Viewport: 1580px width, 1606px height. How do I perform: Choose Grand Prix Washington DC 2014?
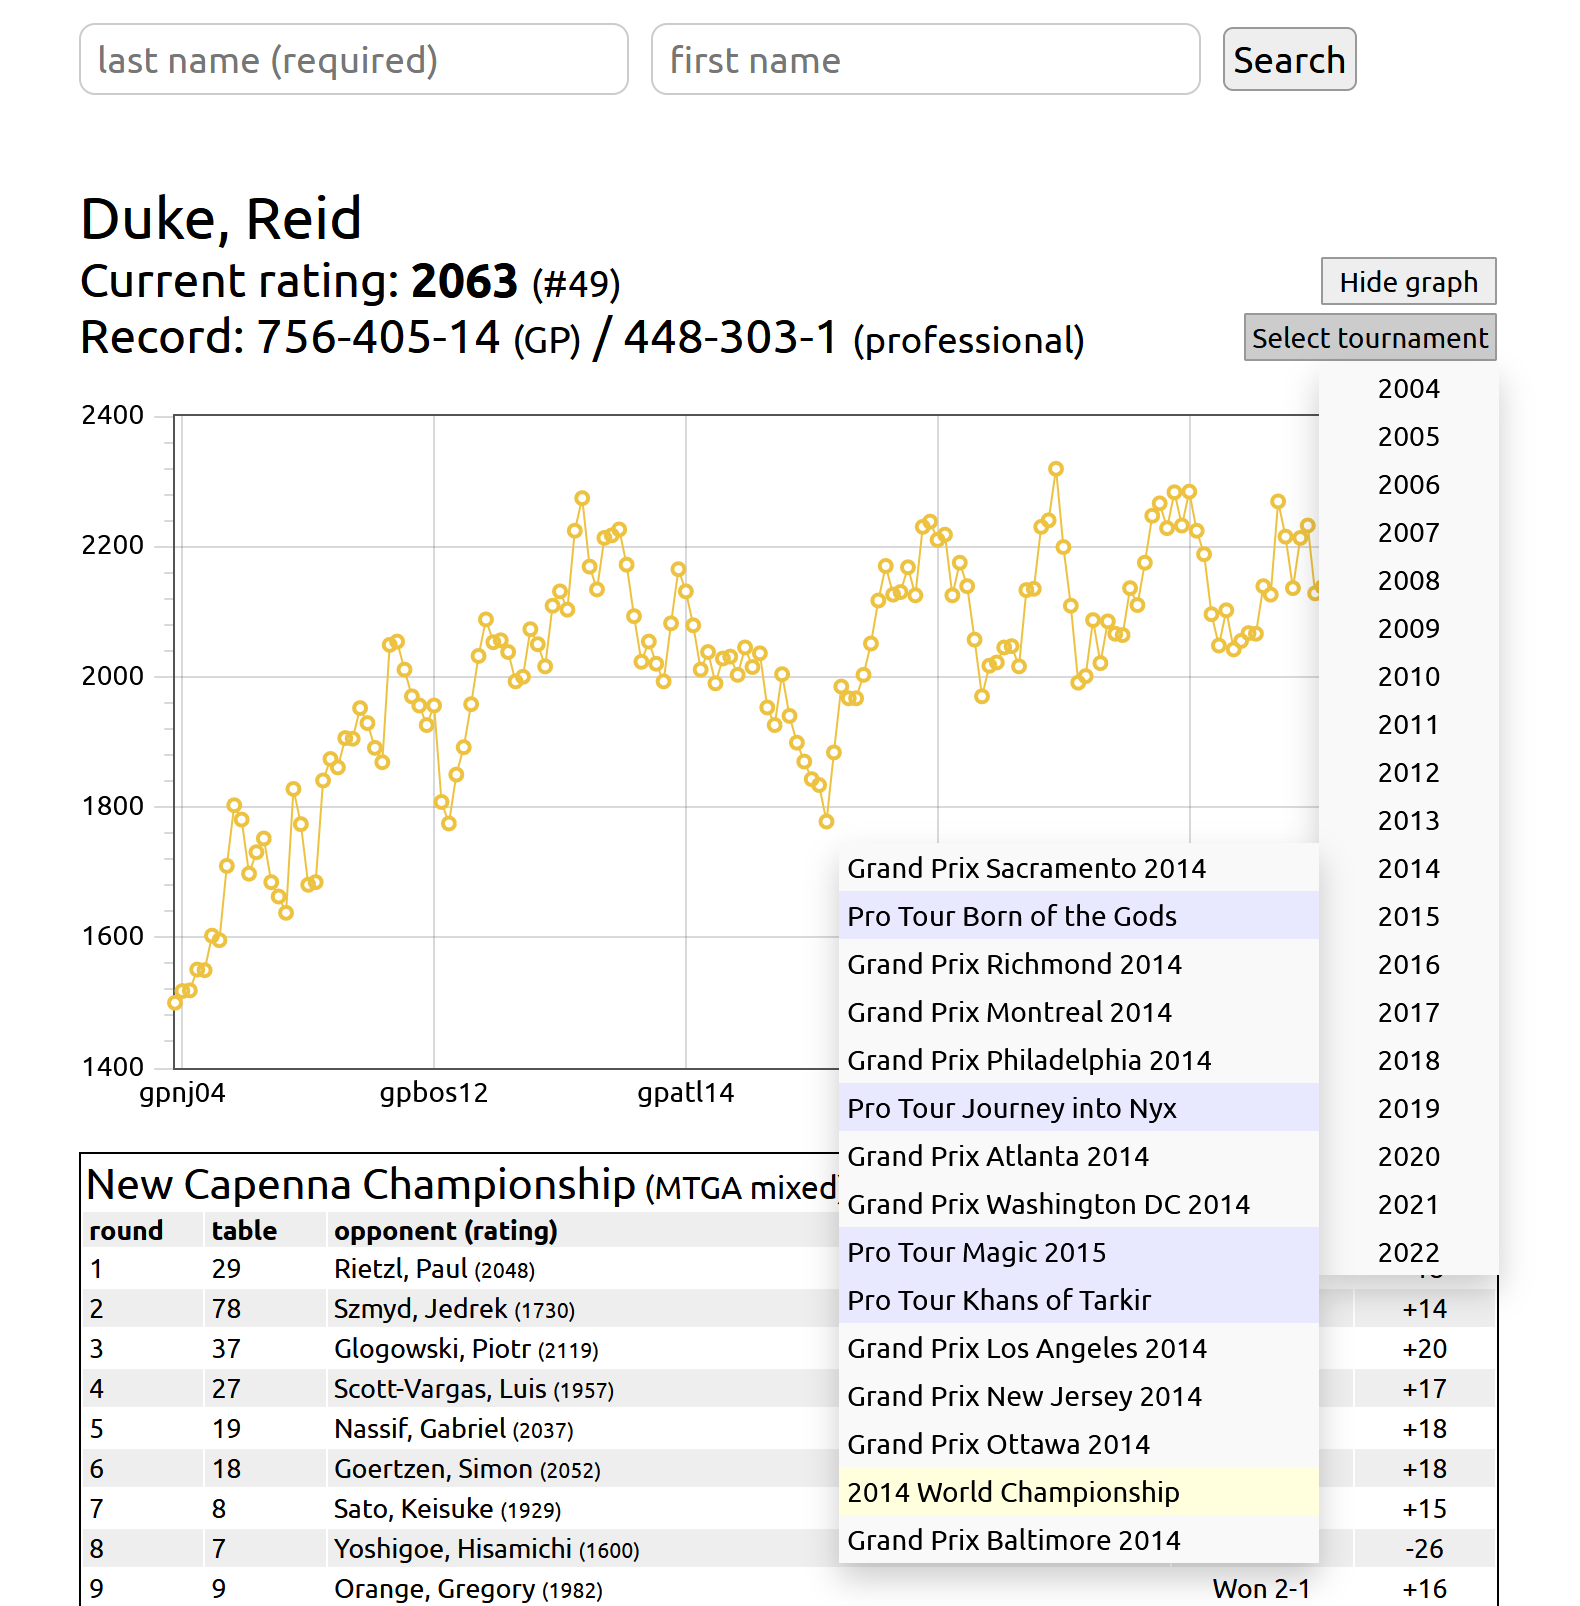[x=1078, y=1204]
